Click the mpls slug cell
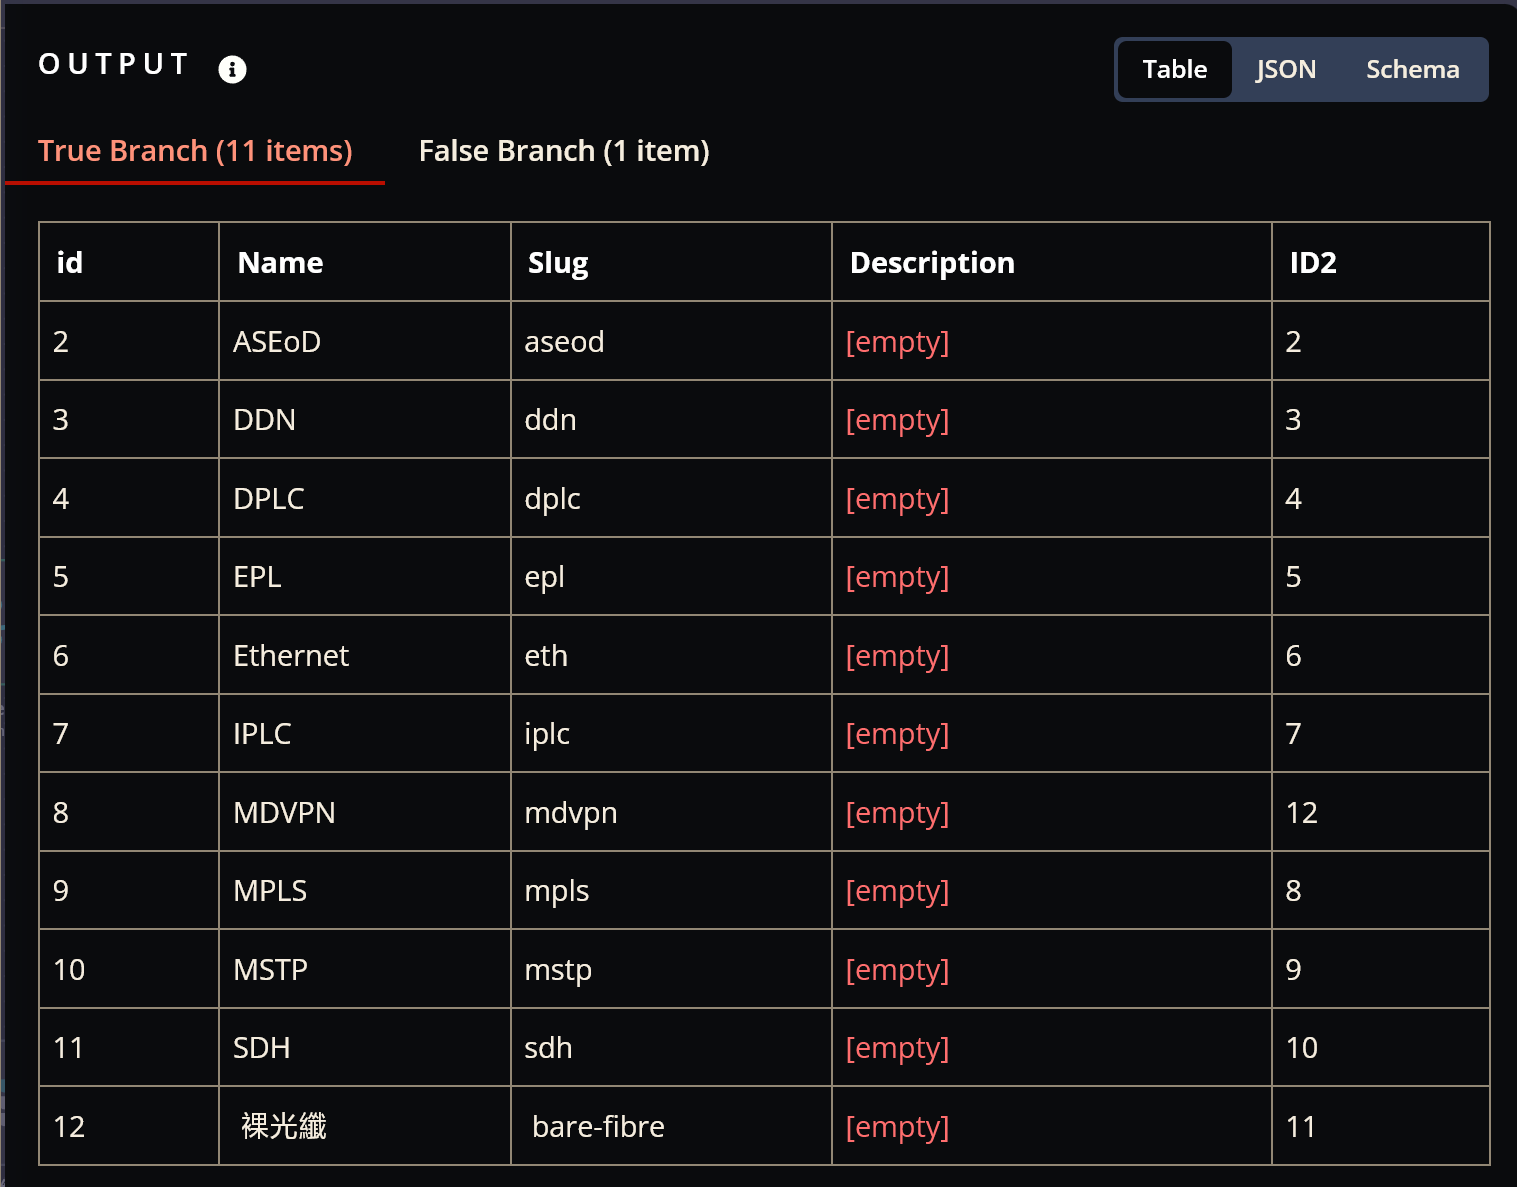1517x1187 pixels. pos(671,890)
